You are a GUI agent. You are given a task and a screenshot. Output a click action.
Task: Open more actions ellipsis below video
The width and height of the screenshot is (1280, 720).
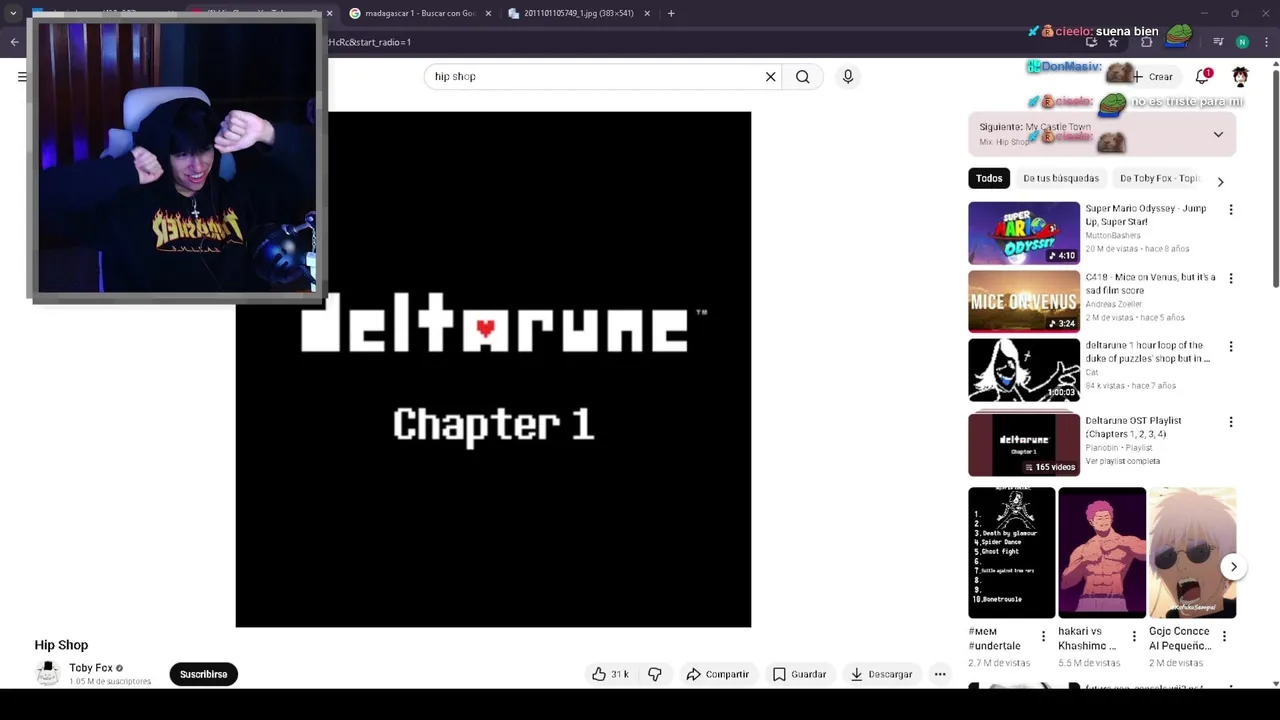click(940, 674)
